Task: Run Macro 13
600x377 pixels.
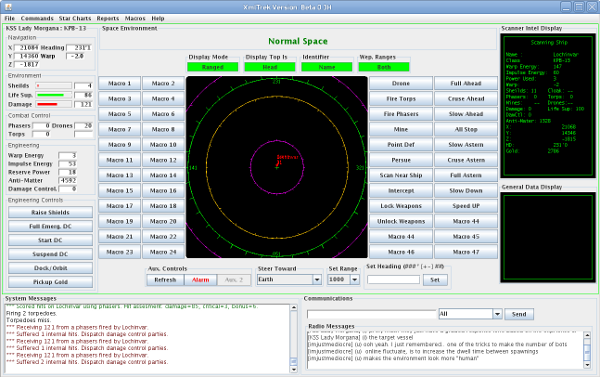Action: [119, 175]
